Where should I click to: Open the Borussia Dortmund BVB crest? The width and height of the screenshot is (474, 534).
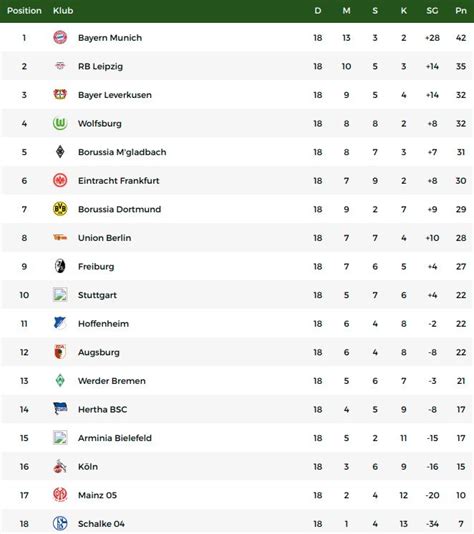click(60, 209)
